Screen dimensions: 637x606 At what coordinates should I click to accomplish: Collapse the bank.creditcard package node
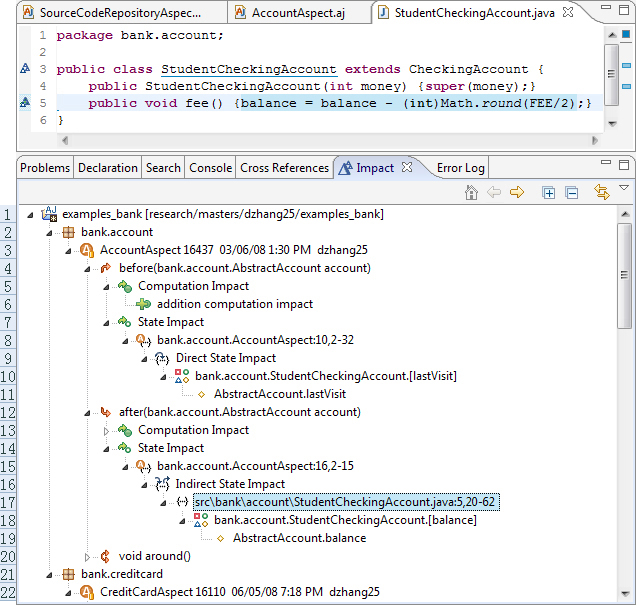click(x=49, y=575)
